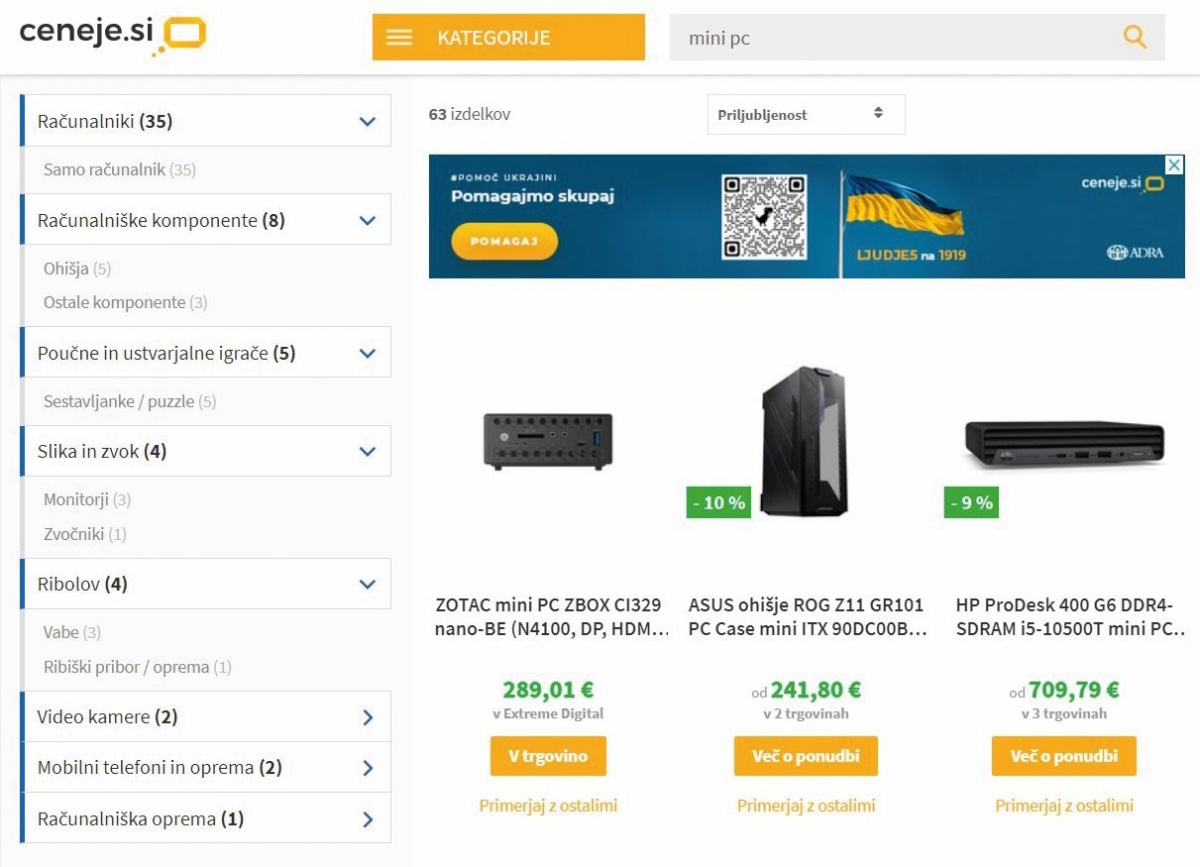
Task: Click Več o ponudbi for ASUS case
Action: coord(806,756)
